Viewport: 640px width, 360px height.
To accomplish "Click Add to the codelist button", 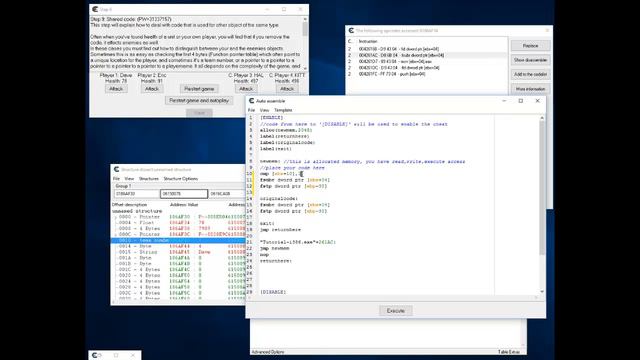I will point(530,74).
